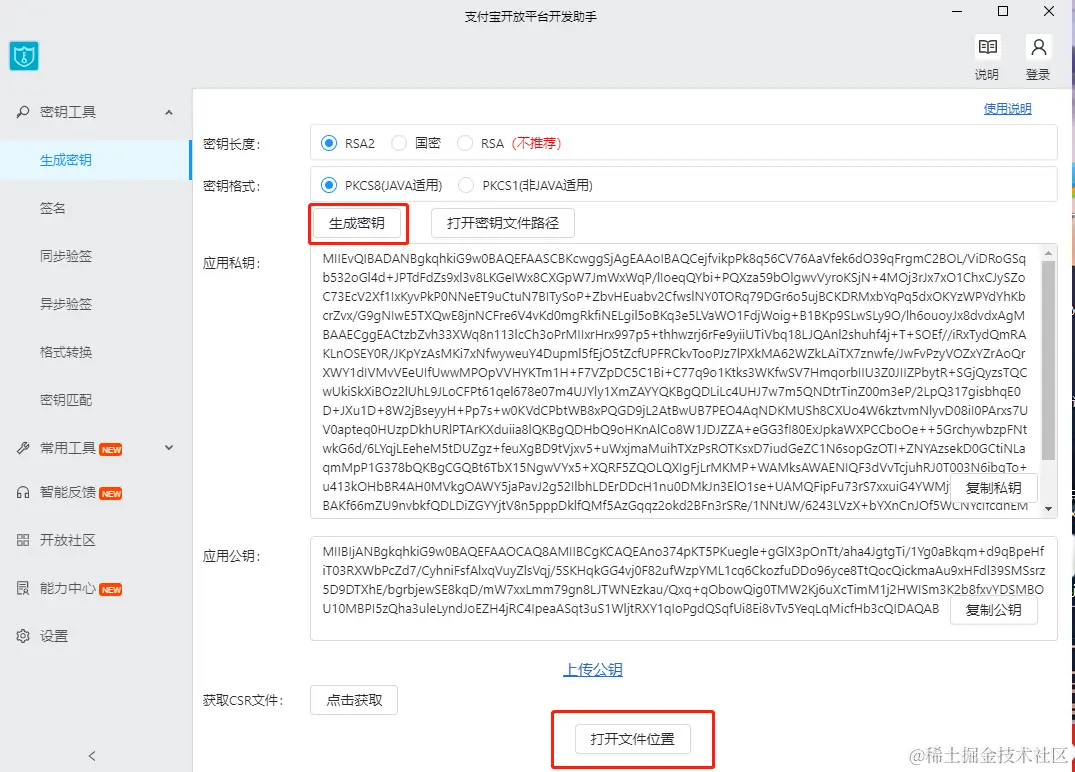Click the 登录 user icon

click(1038, 47)
